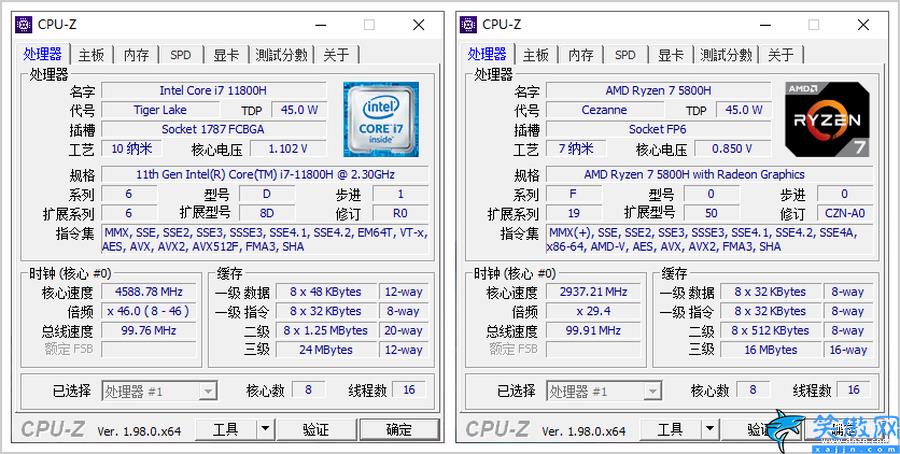Click L3 cache value 16 MBytes

point(771,350)
